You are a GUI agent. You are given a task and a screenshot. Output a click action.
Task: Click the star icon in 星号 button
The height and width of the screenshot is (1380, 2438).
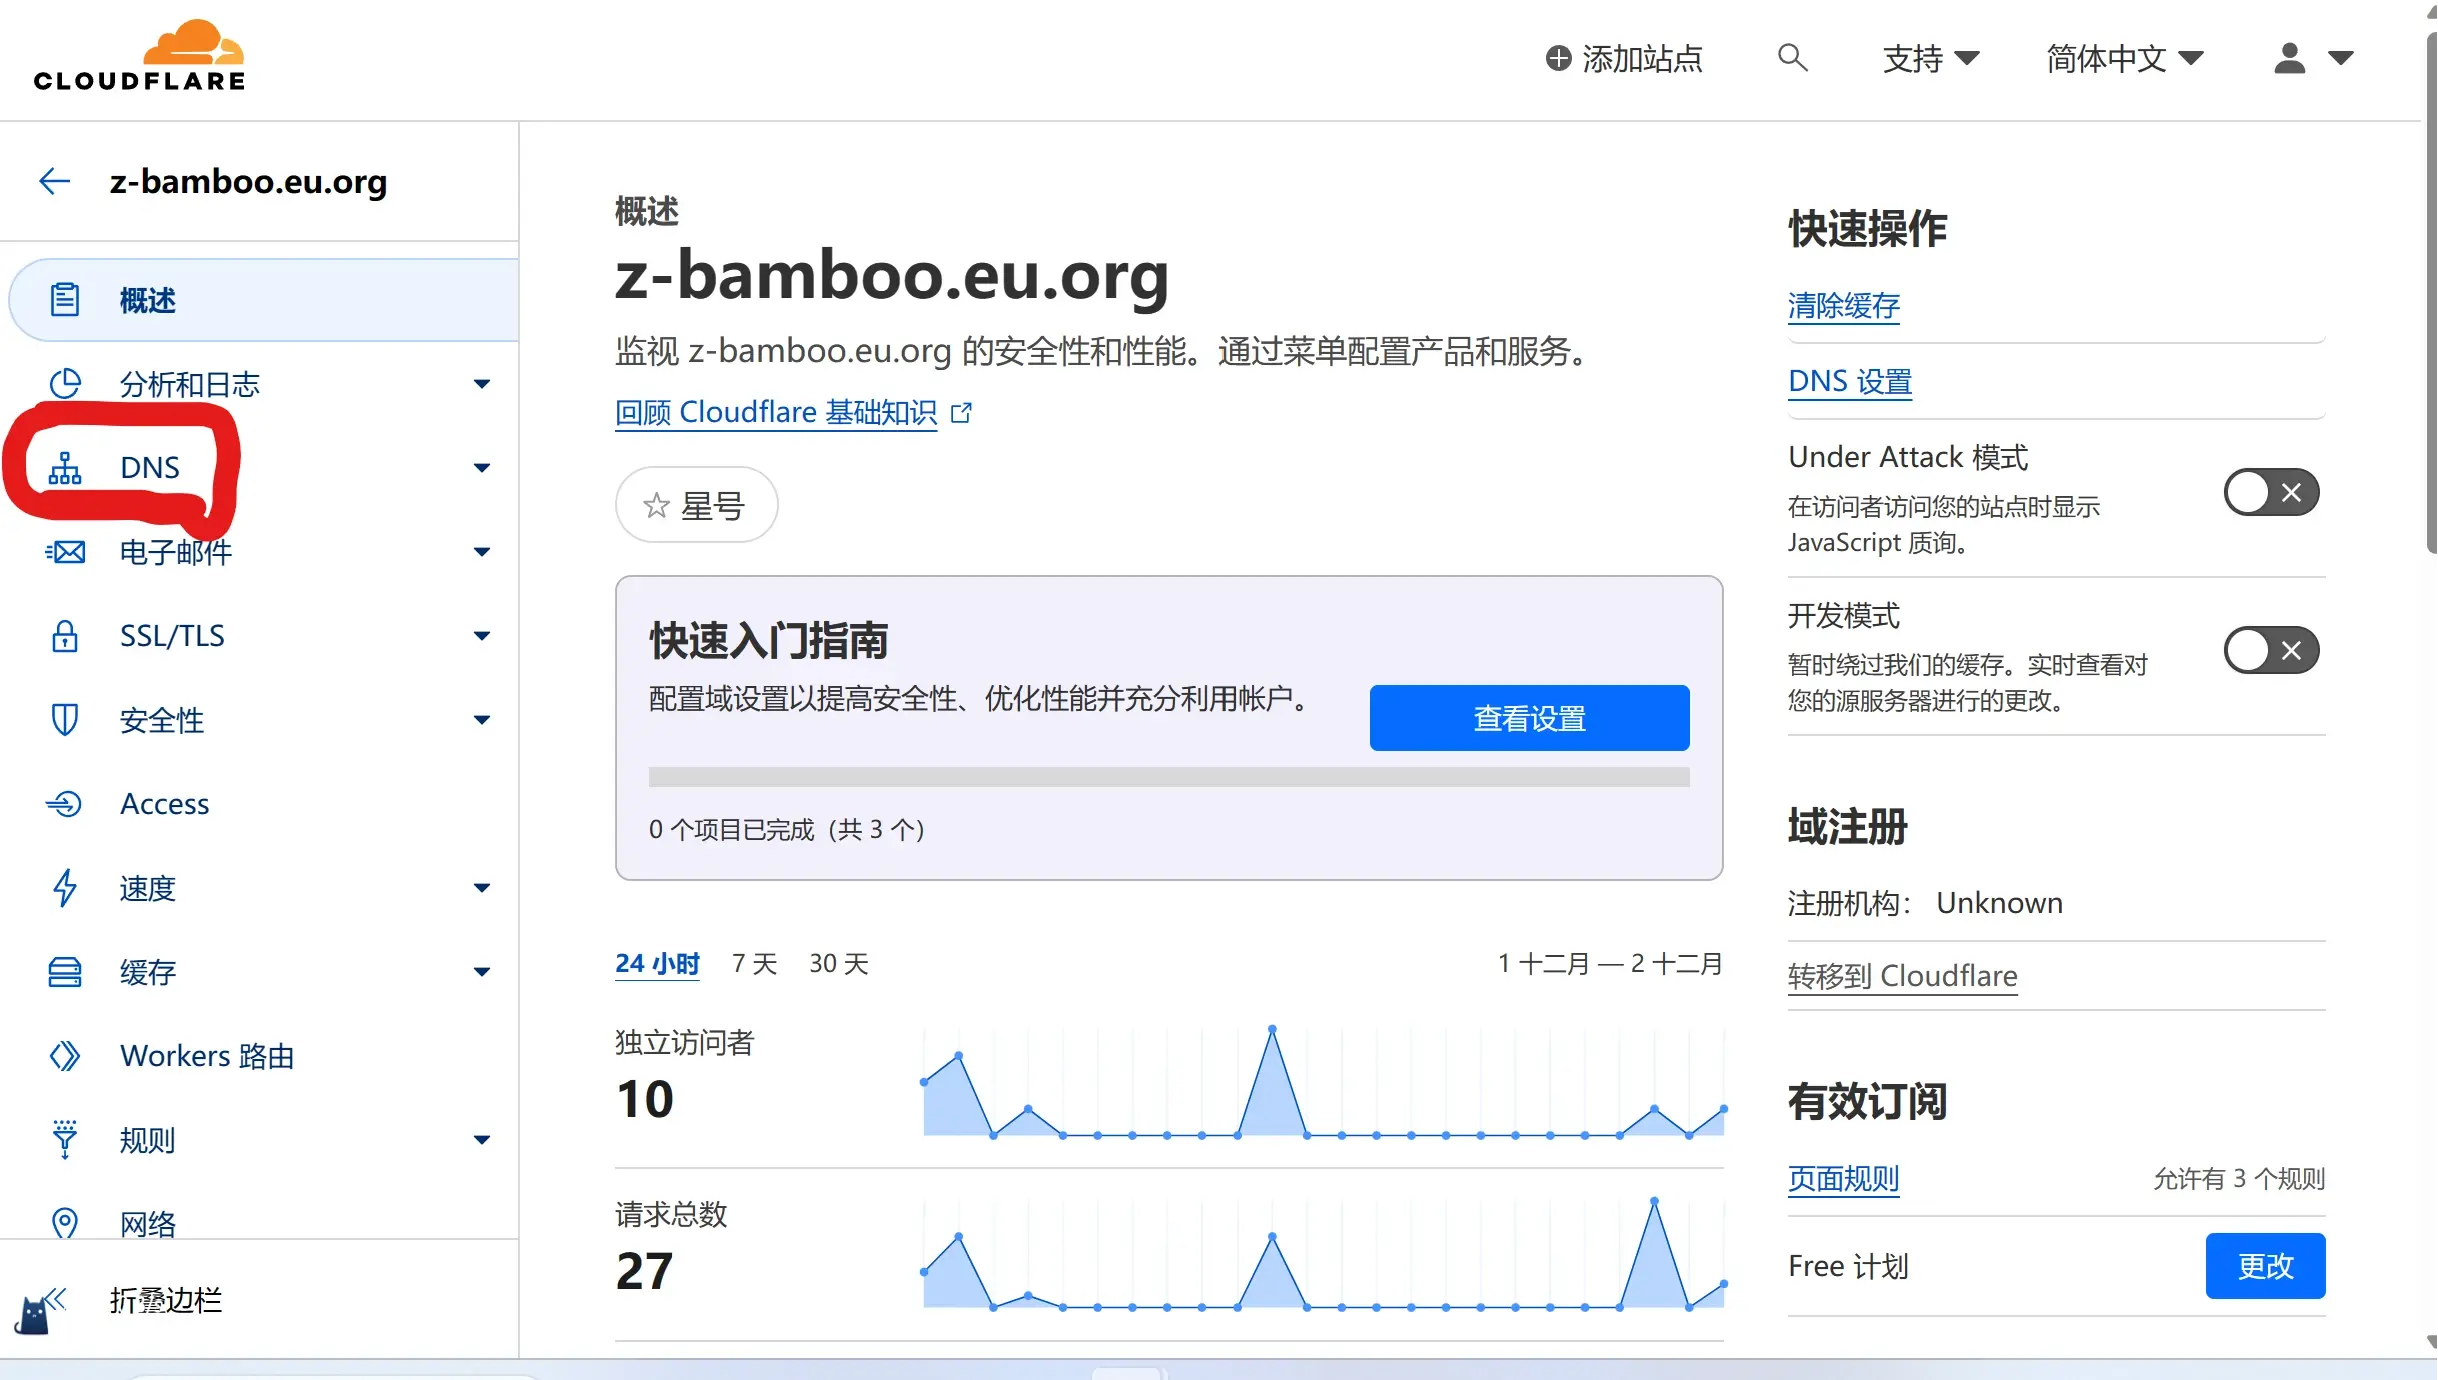[x=656, y=505]
